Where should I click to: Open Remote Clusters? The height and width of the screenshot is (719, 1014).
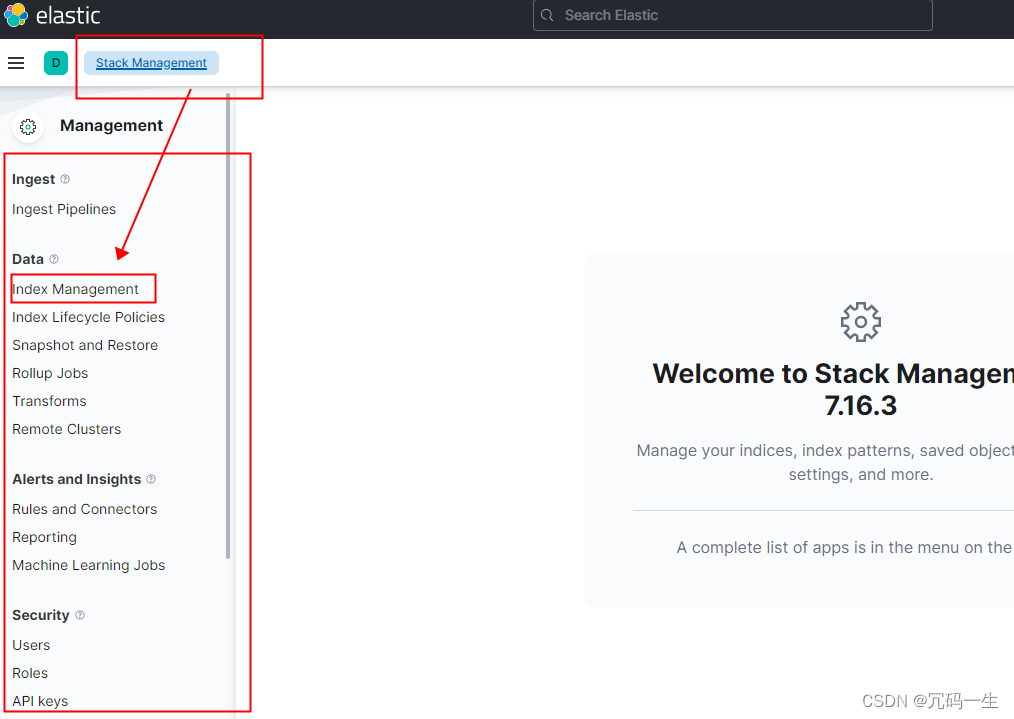[67, 429]
